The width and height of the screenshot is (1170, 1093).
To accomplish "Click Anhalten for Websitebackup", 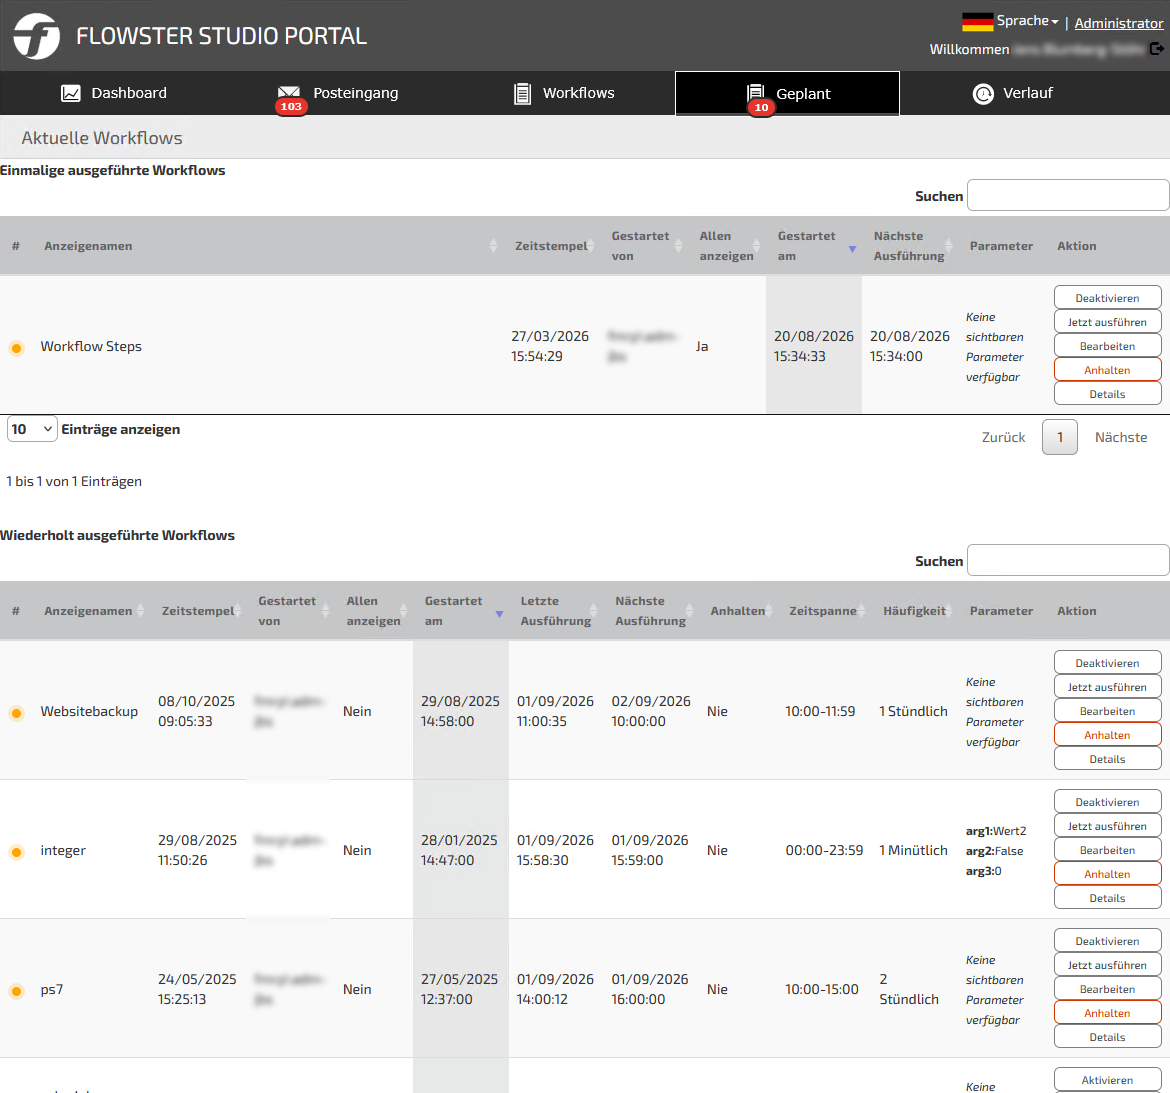I will point(1107,734).
